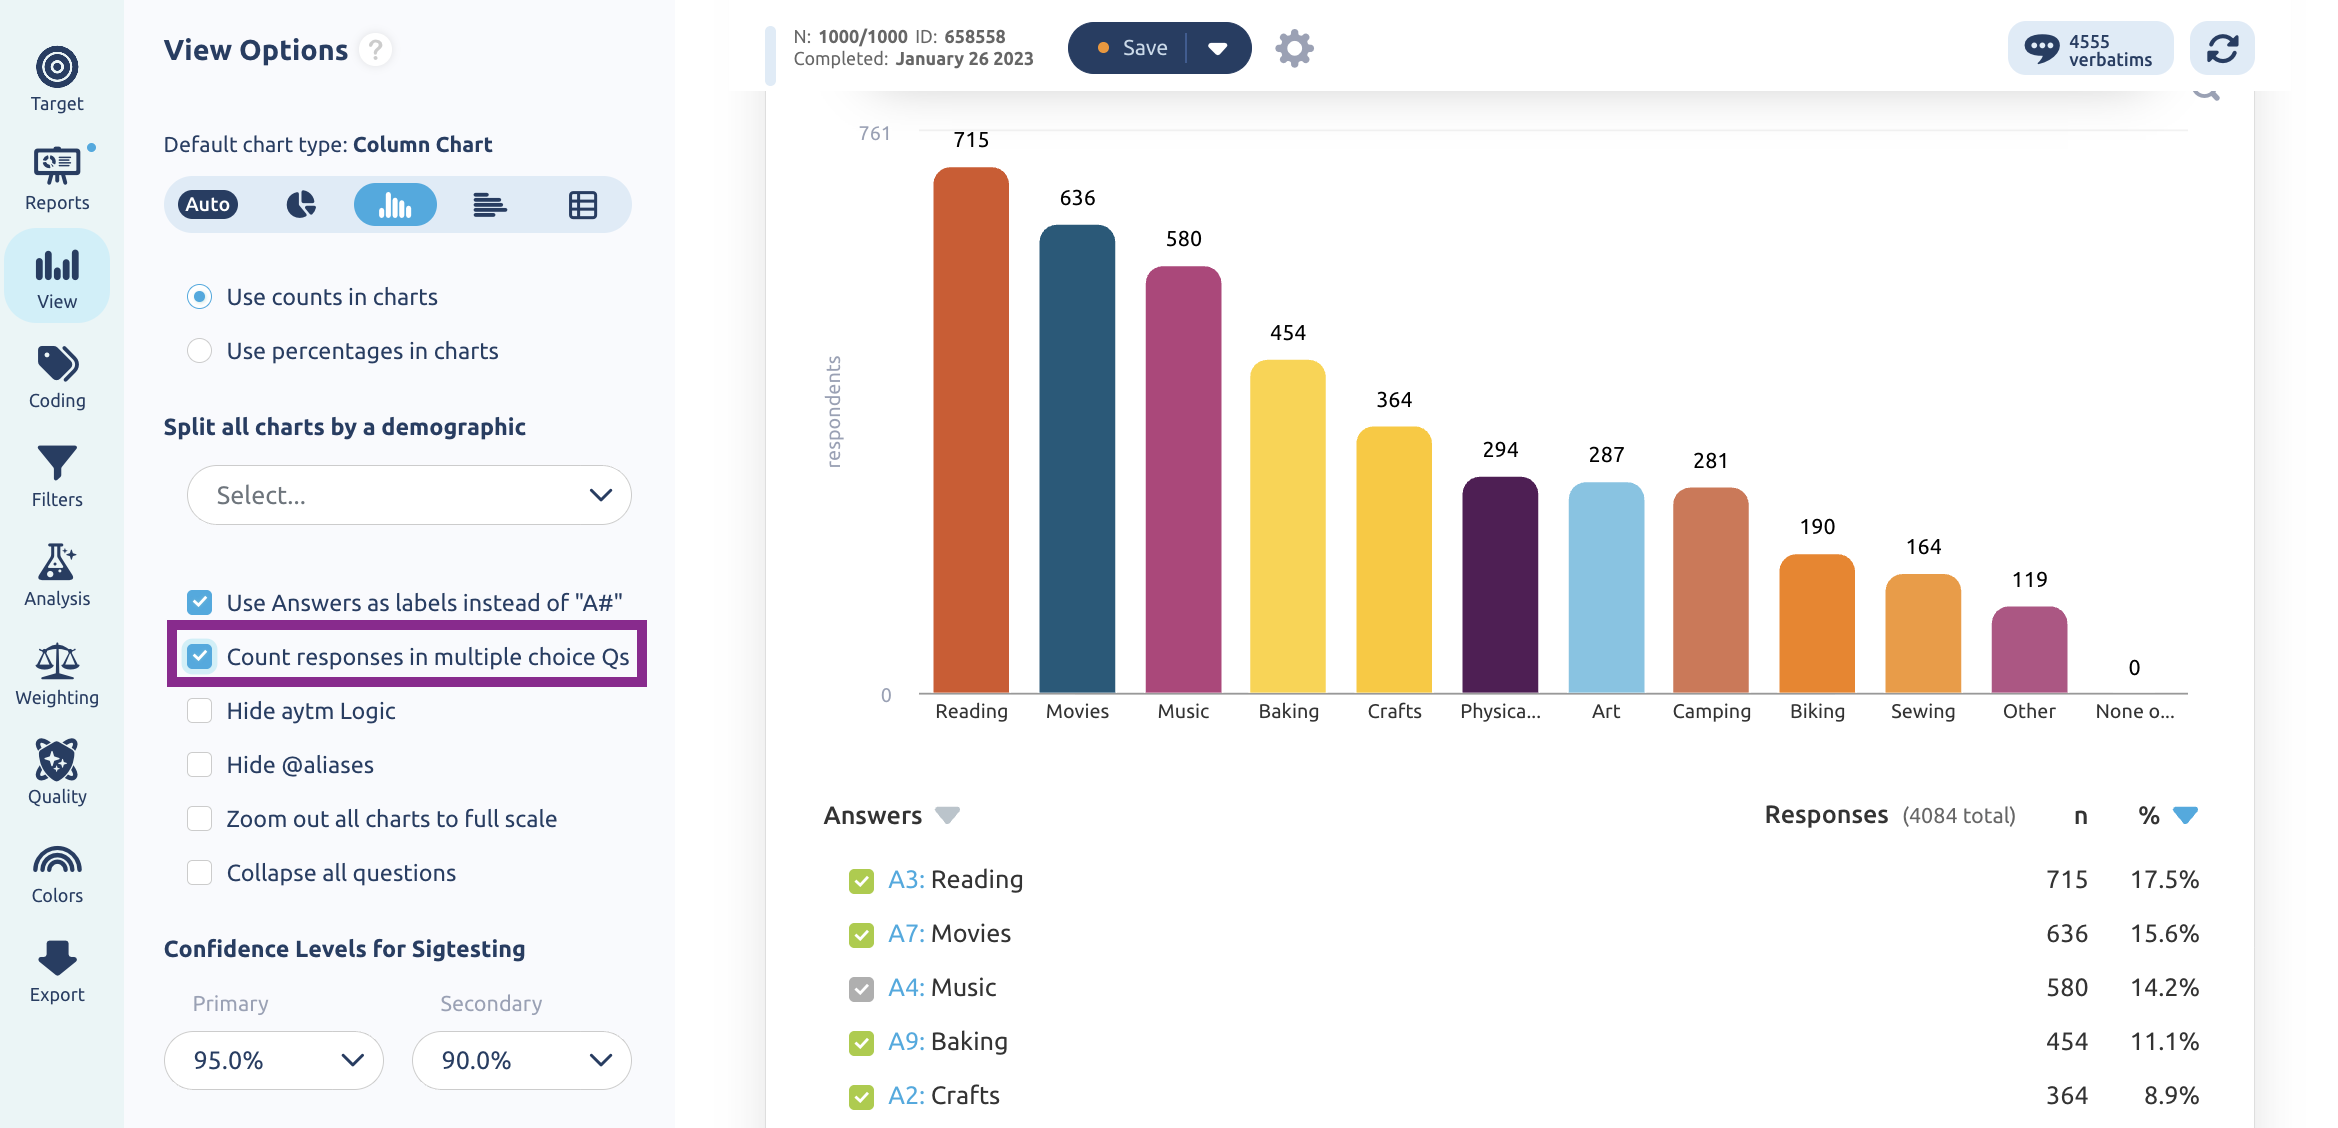The image size is (2338, 1128).
Task: Select the View sidebar item
Action: pos(57,277)
